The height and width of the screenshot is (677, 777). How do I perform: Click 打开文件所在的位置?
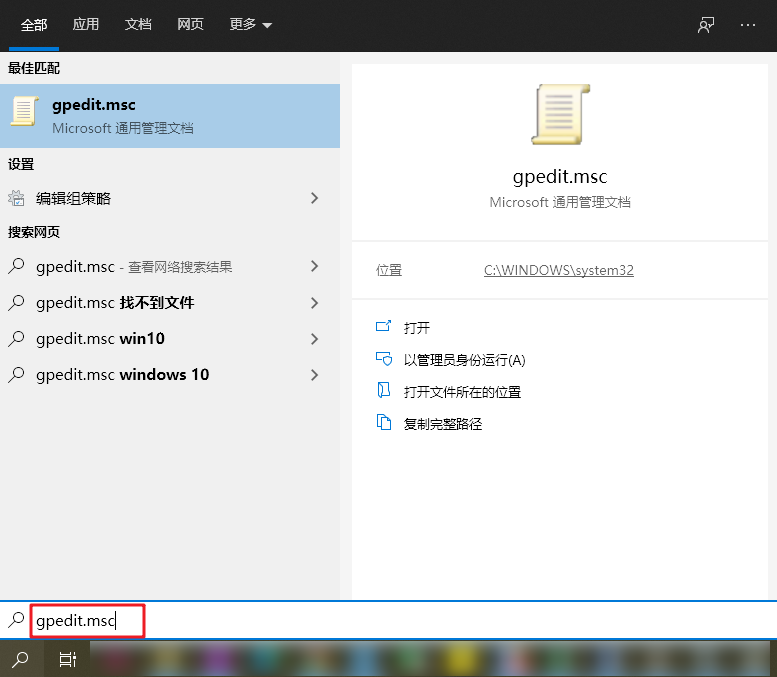[462, 392]
